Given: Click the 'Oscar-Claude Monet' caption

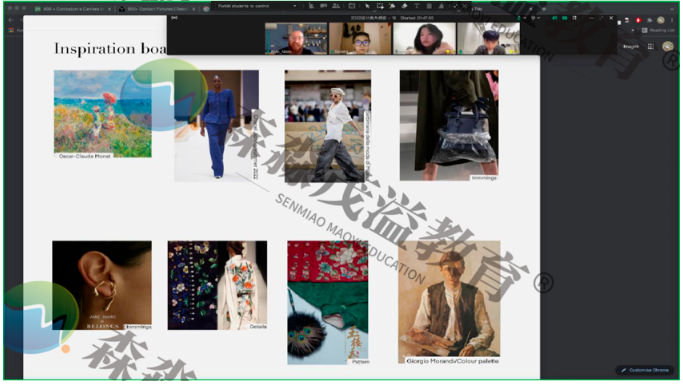Looking at the screenshot, I should point(85,156).
